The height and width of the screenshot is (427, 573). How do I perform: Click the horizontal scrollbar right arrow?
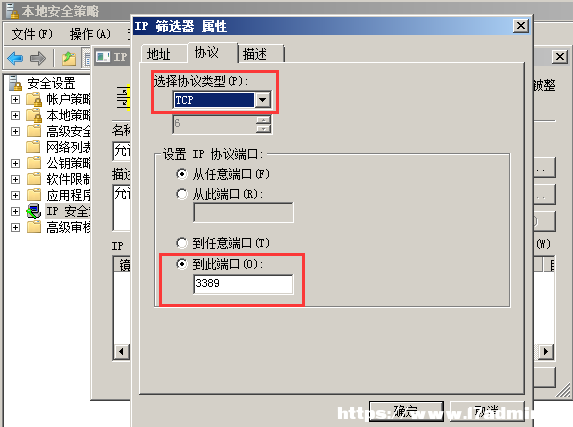tap(546, 352)
